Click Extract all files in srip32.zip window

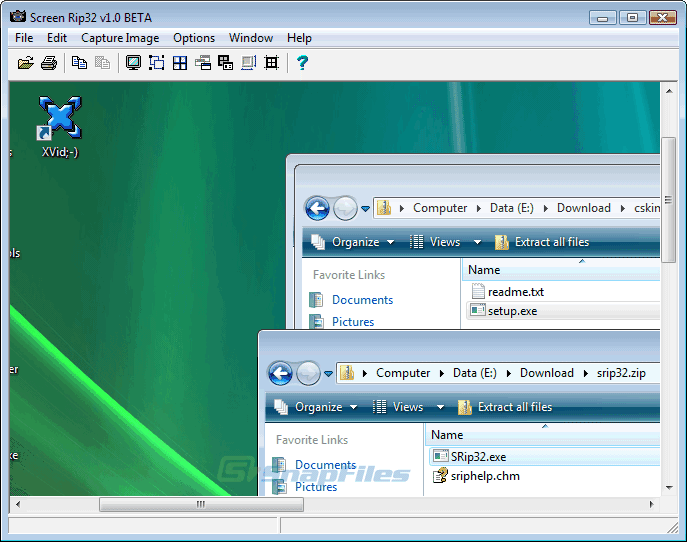(x=505, y=407)
